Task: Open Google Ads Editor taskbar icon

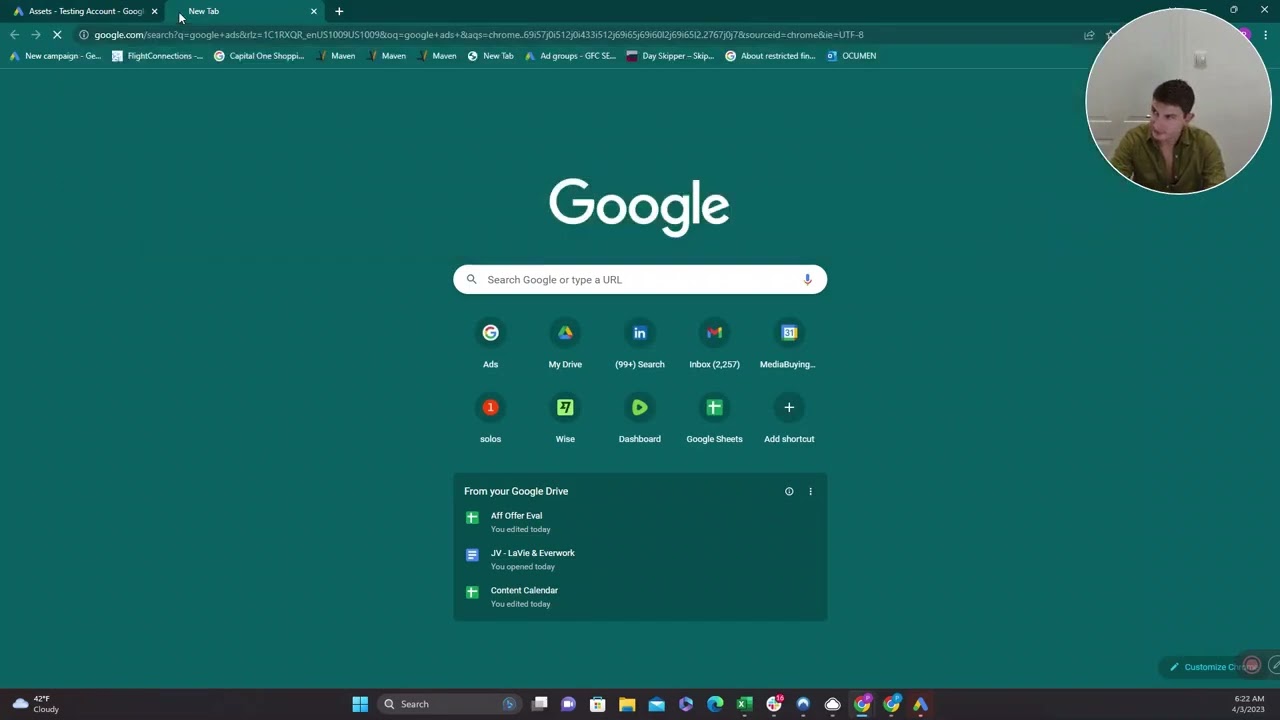Action: [x=920, y=704]
